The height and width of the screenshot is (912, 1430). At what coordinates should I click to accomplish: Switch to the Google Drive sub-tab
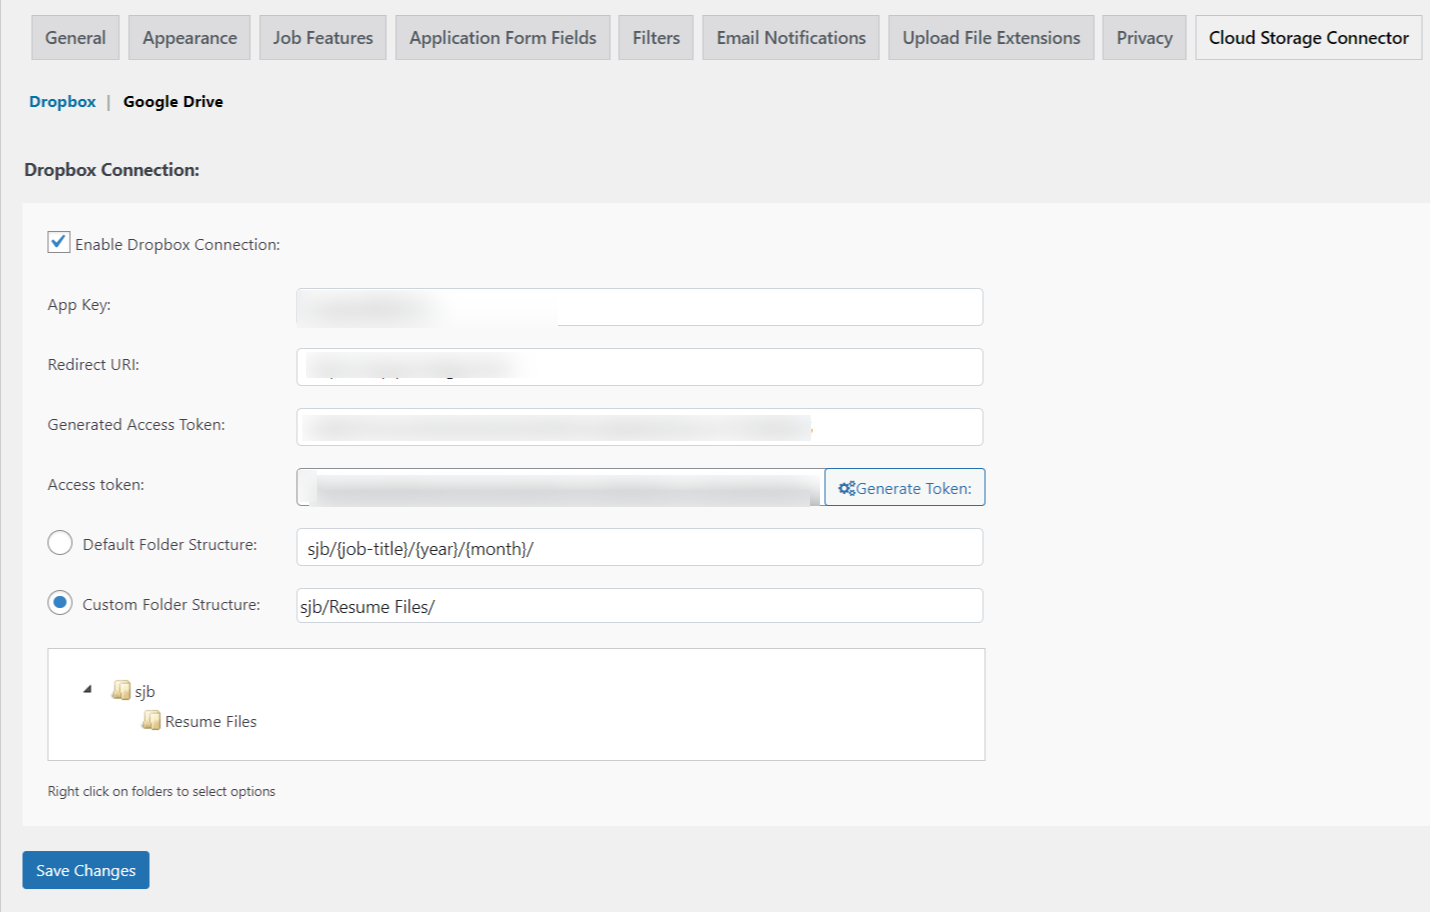tap(173, 101)
